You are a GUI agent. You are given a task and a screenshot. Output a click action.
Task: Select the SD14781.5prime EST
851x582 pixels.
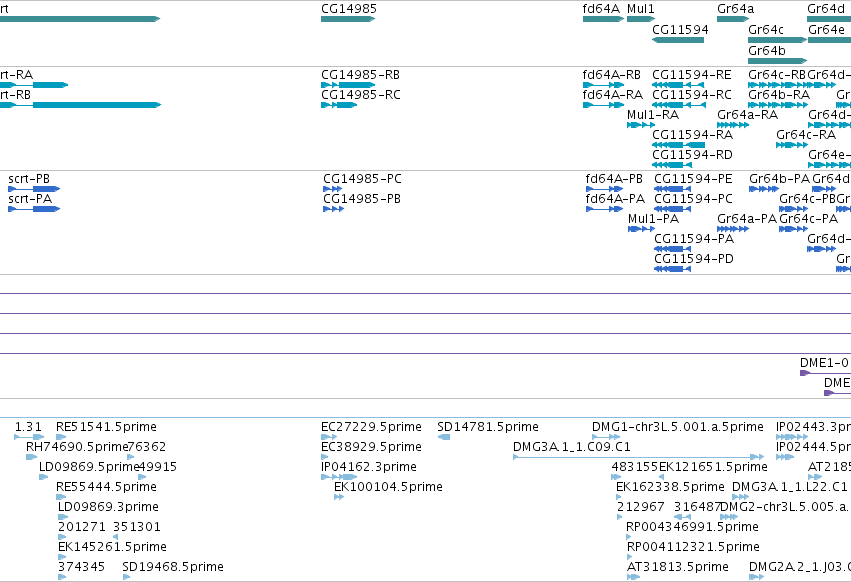[x=443, y=437]
